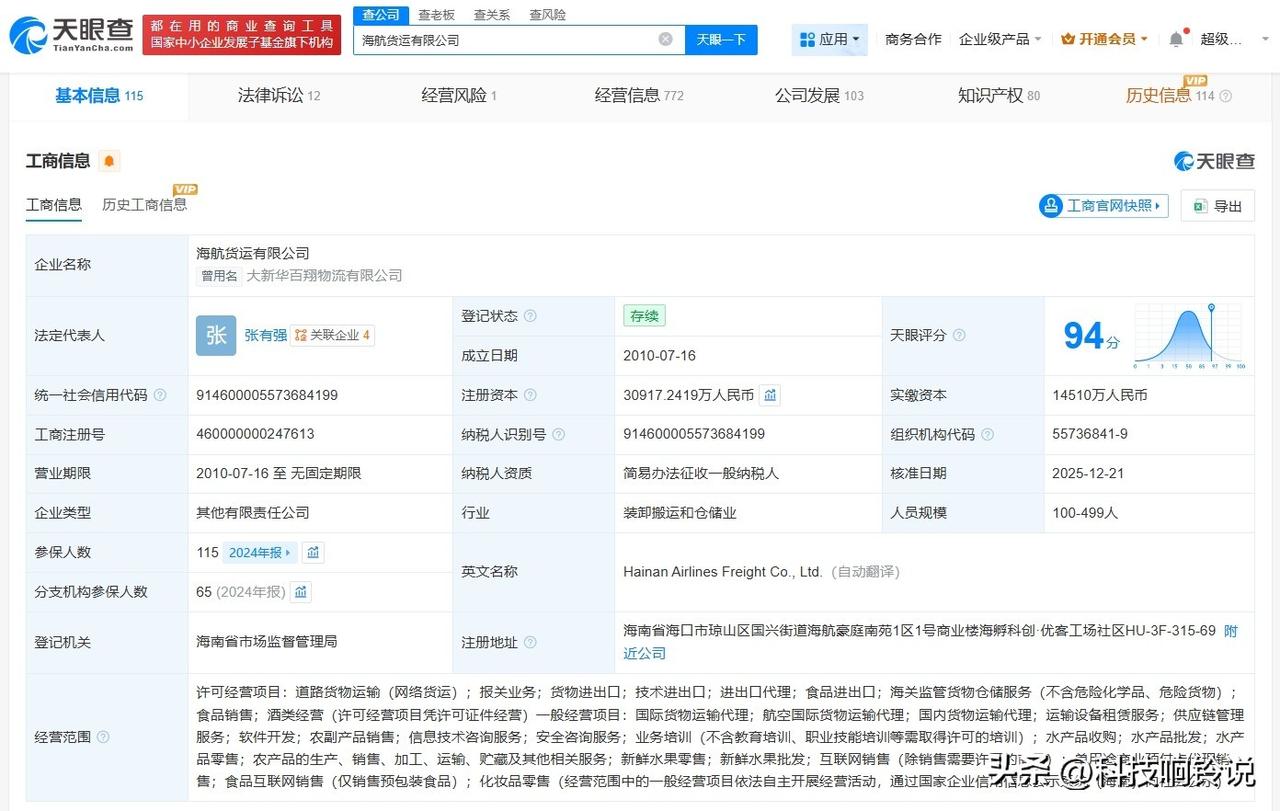Viewport: 1280px width, 811px height.
Task: Click help icon next to 统一社会信用代码
Action: pyautogui.click(x=160, y=395)
